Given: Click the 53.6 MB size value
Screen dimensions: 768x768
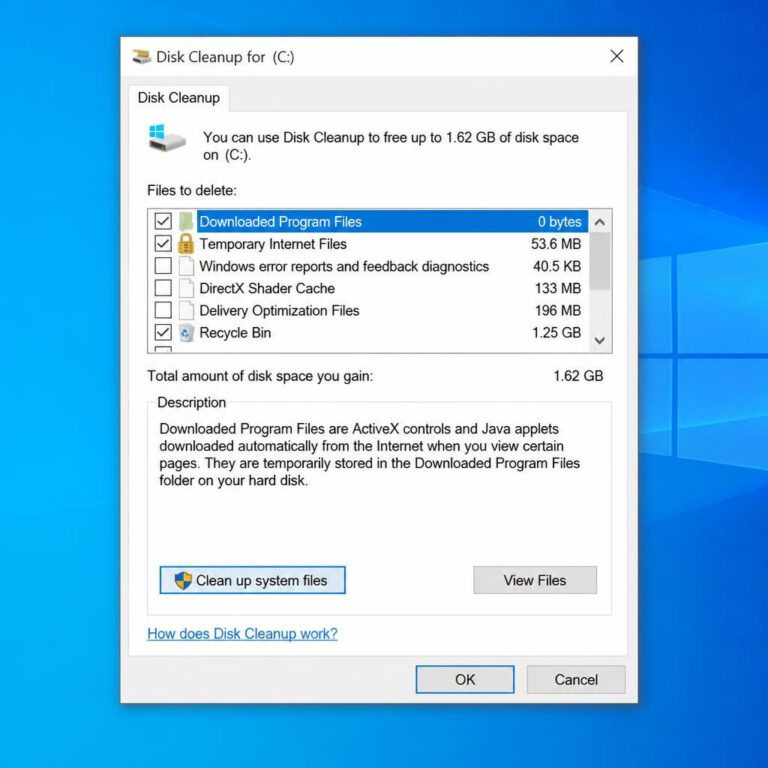Looking at the screenshot, I should pyautogui.click(x=556, y=244).
